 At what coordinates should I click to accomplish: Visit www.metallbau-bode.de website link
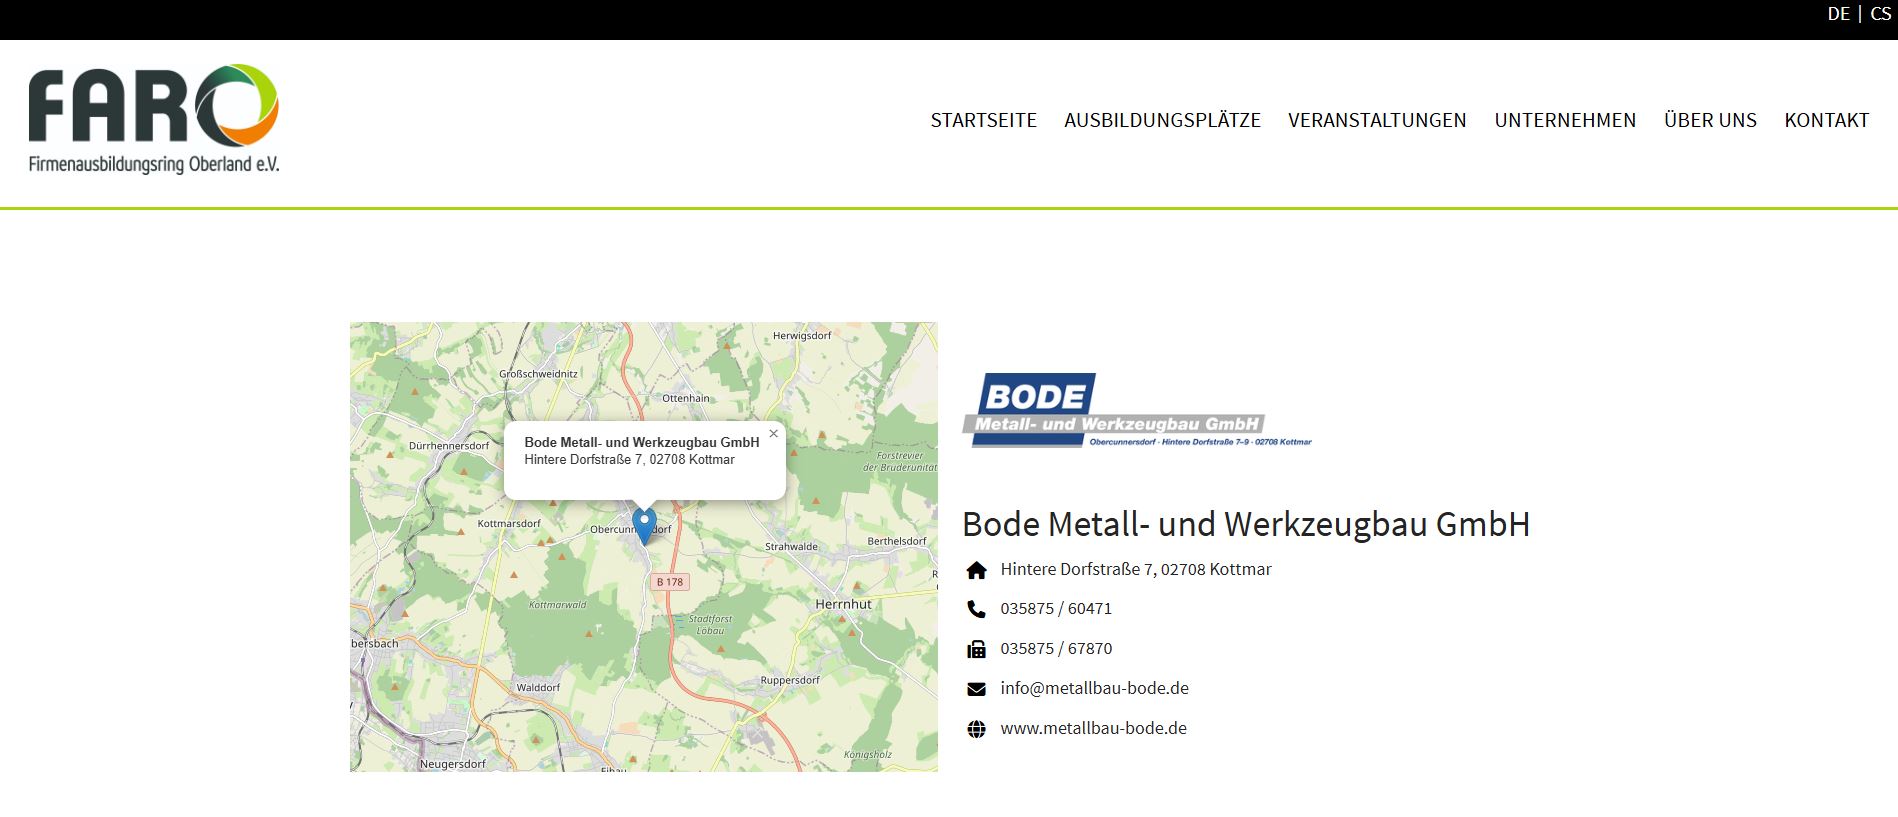click(x=1093, y=728)
